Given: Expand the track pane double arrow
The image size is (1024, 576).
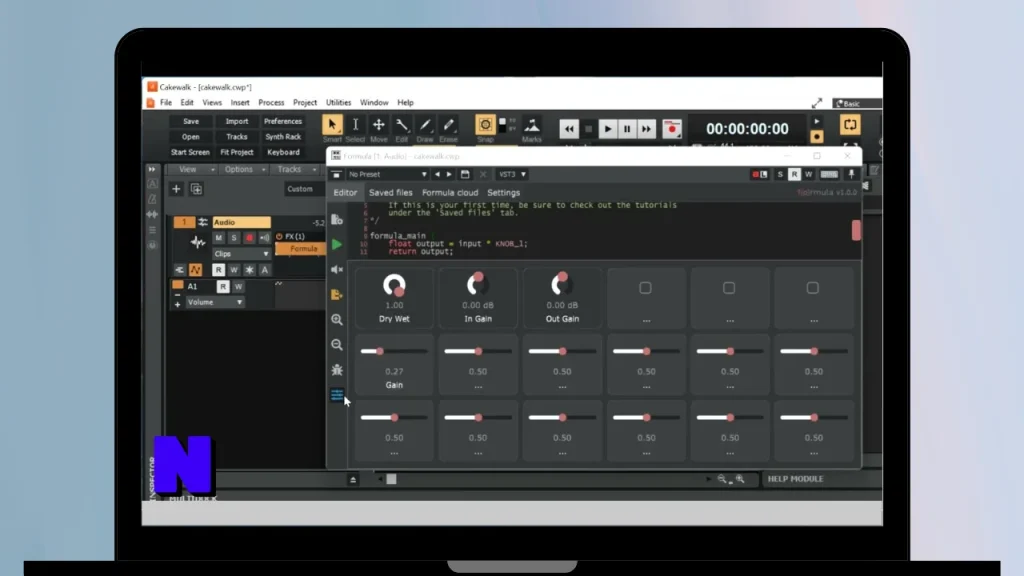Looking at the screenshot, I should (152, 169).
